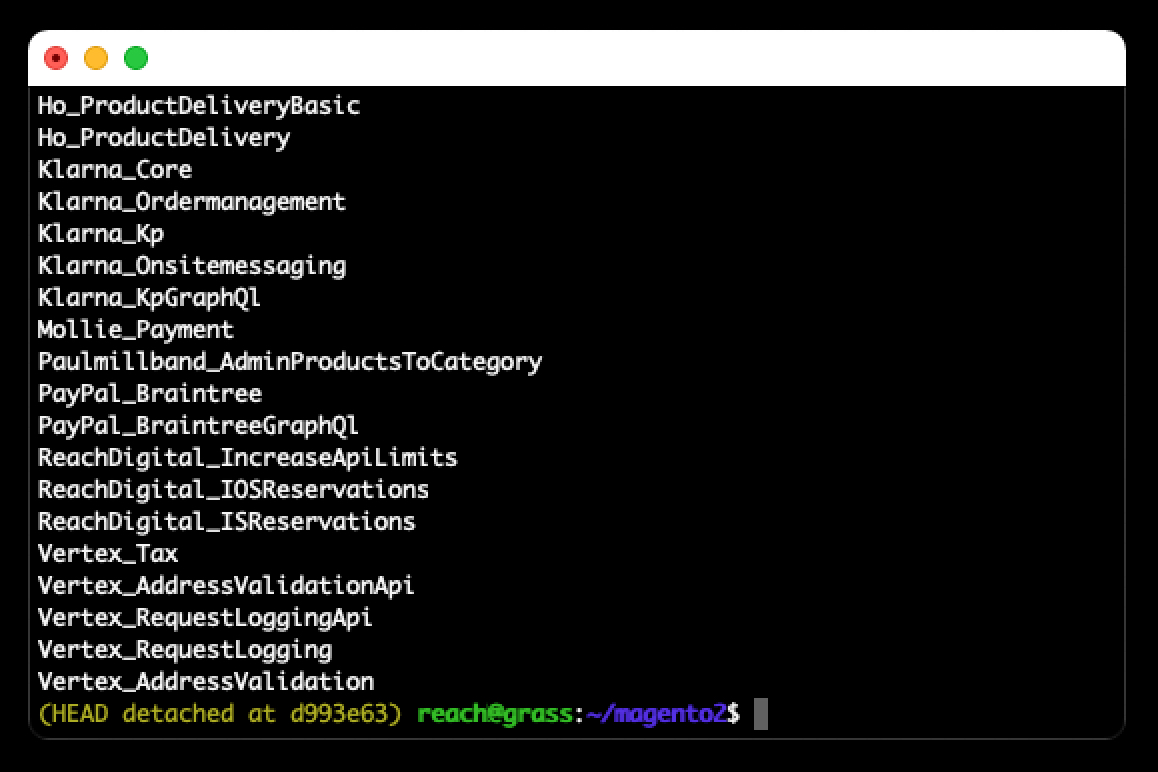Click the Vertex_AddressValidationApi line

pyautogui.click(x=226, y=586)
